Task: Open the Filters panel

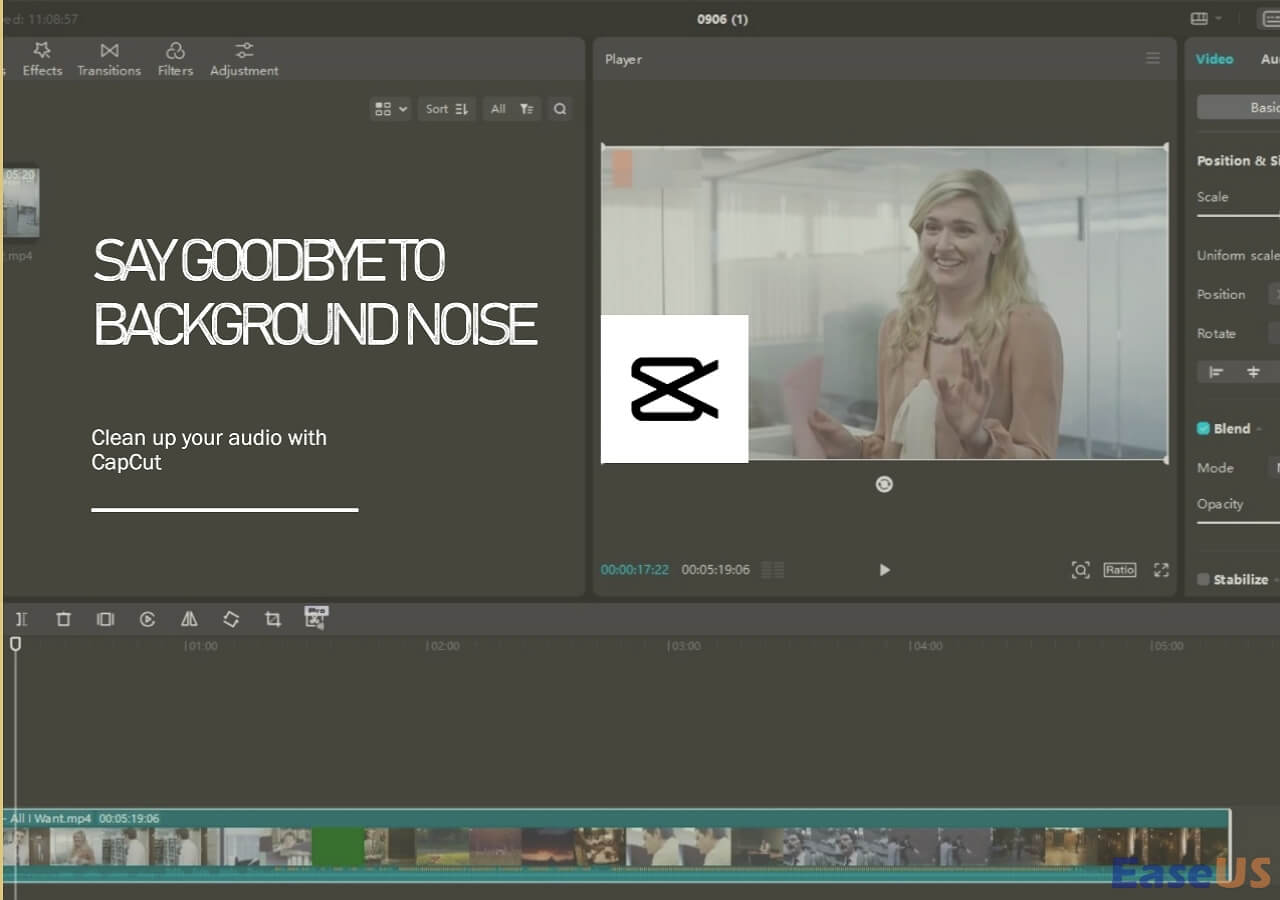Action: coord(175,59)
